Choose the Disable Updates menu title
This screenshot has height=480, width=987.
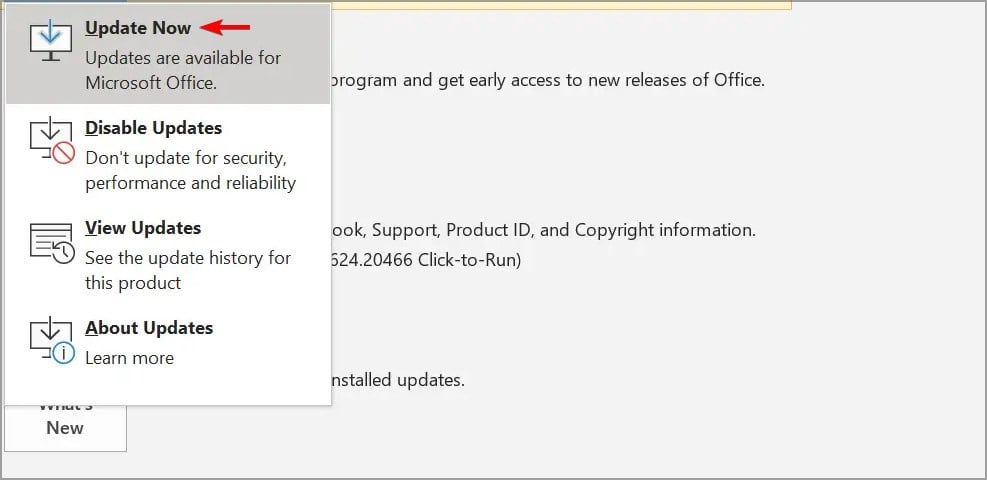click(x=153, y=128)
